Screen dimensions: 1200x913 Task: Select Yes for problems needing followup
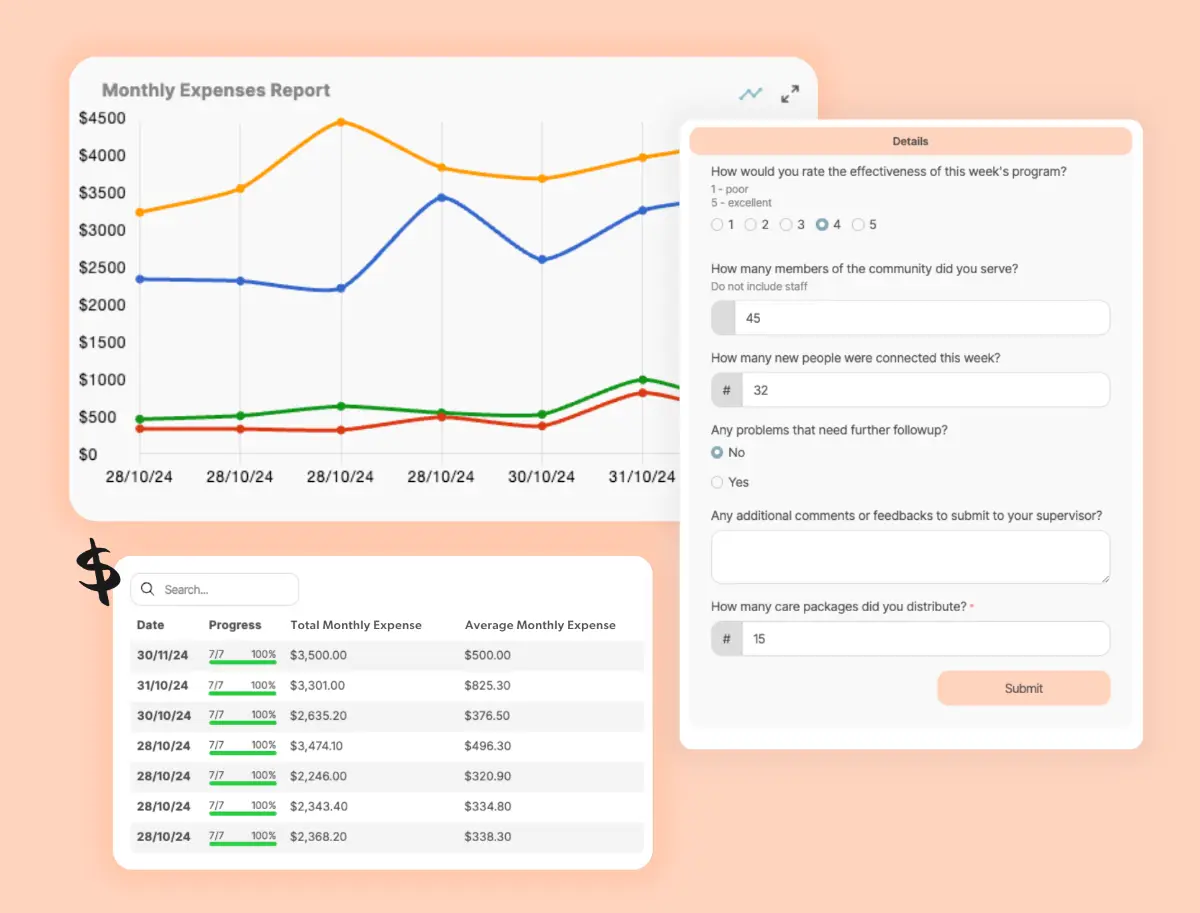click(717, 482)
